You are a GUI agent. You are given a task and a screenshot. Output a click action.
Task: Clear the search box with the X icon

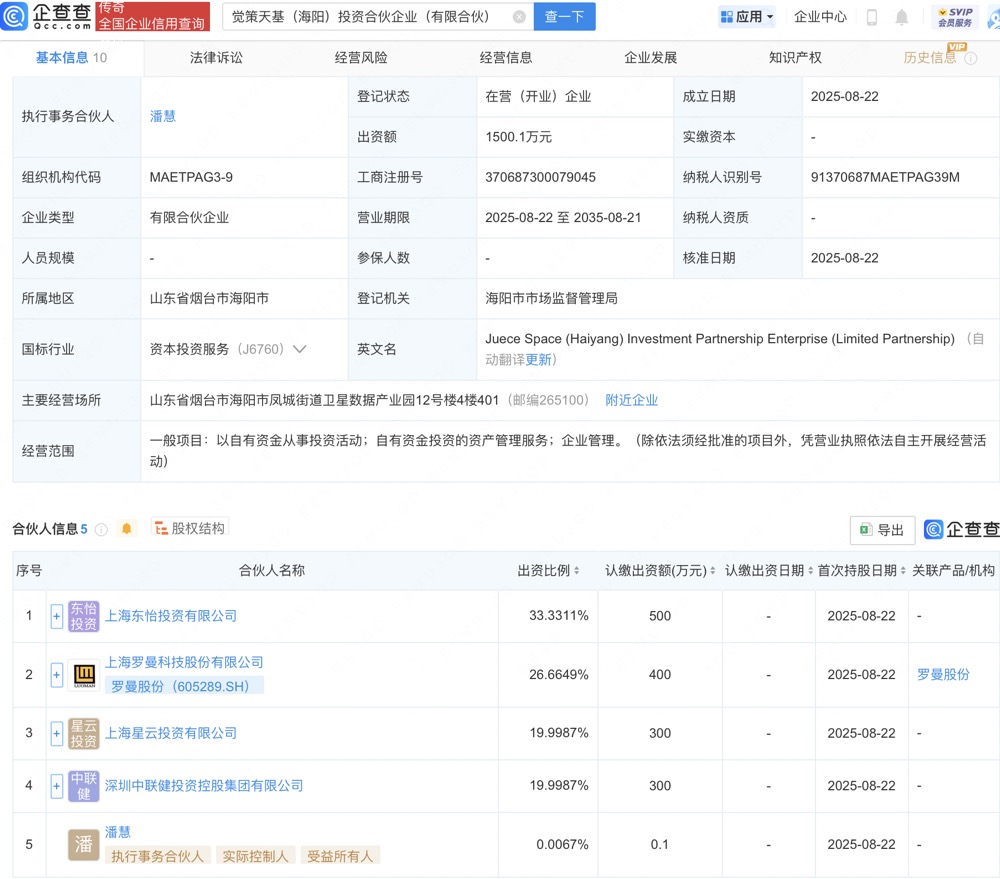(x=519, y=17)
